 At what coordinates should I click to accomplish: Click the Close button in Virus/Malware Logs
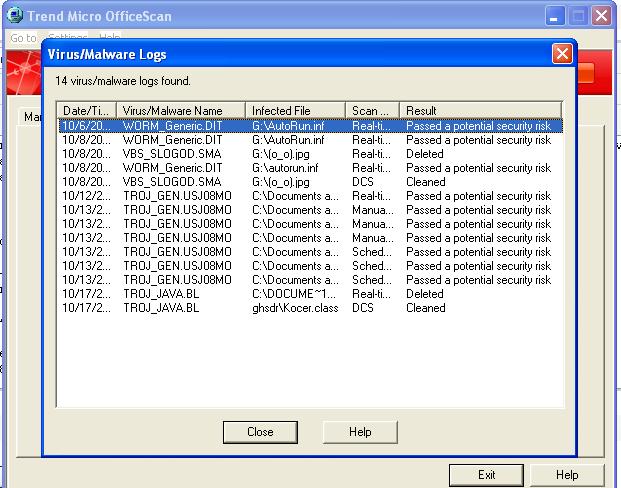(260, 432)
